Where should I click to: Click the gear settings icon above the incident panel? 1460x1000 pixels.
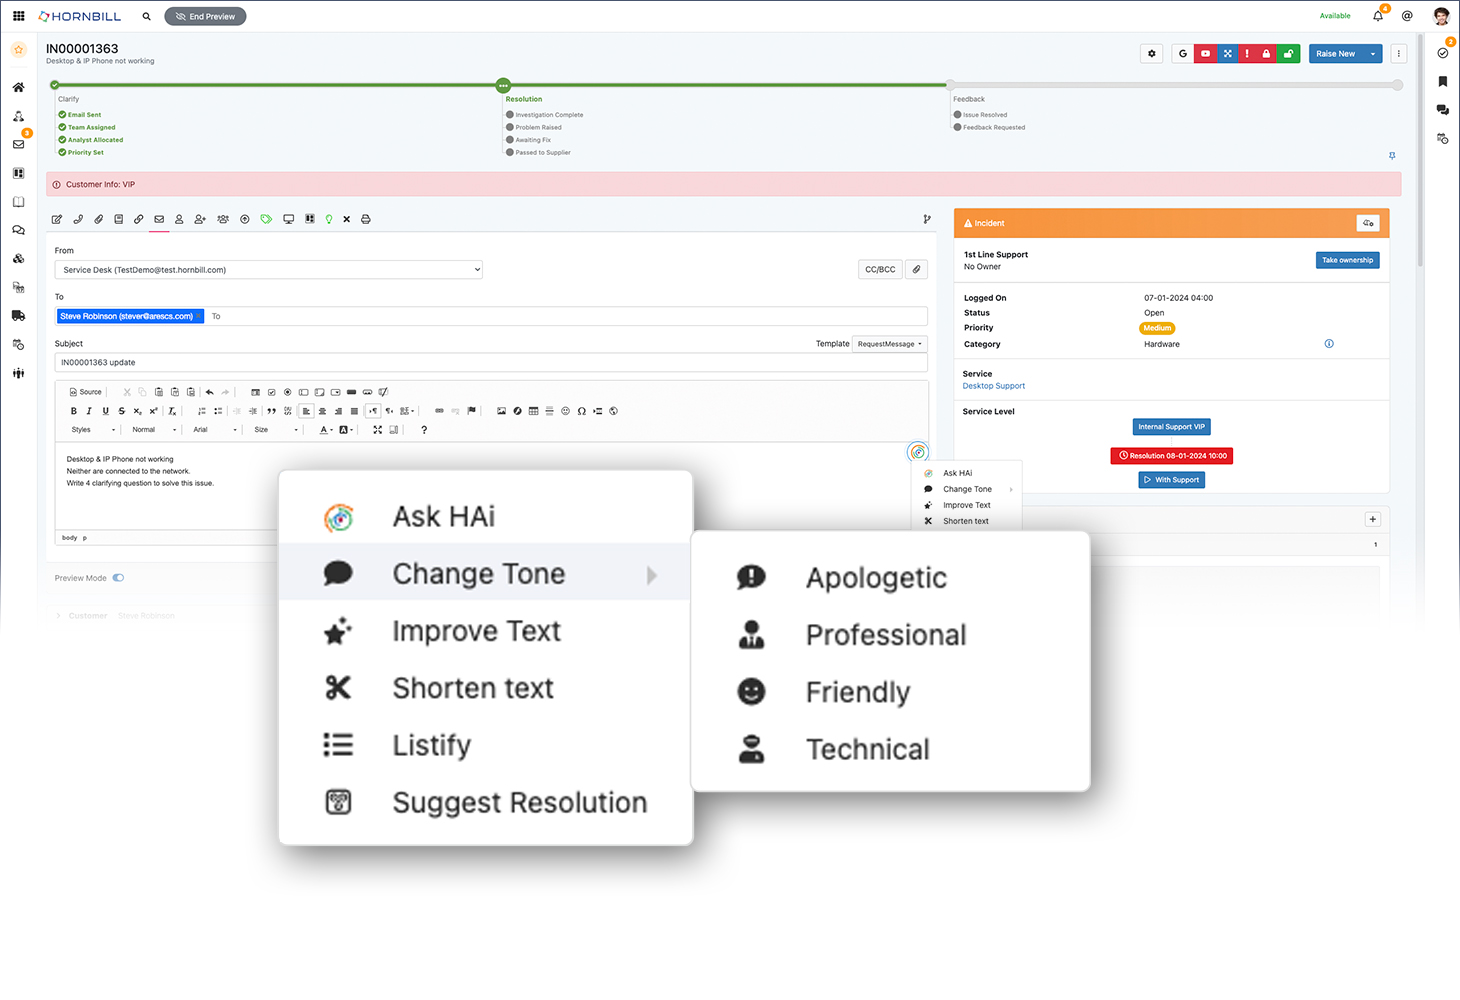tap(1151, 53)
